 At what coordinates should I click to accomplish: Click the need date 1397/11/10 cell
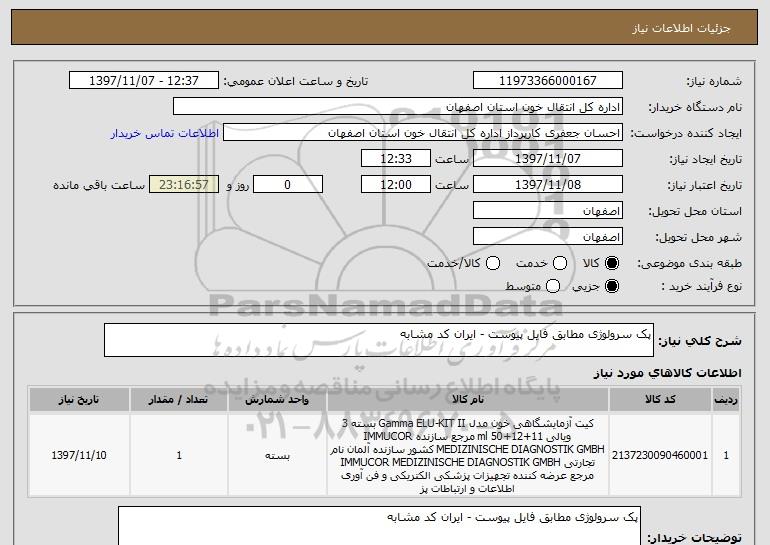[79, 455]
